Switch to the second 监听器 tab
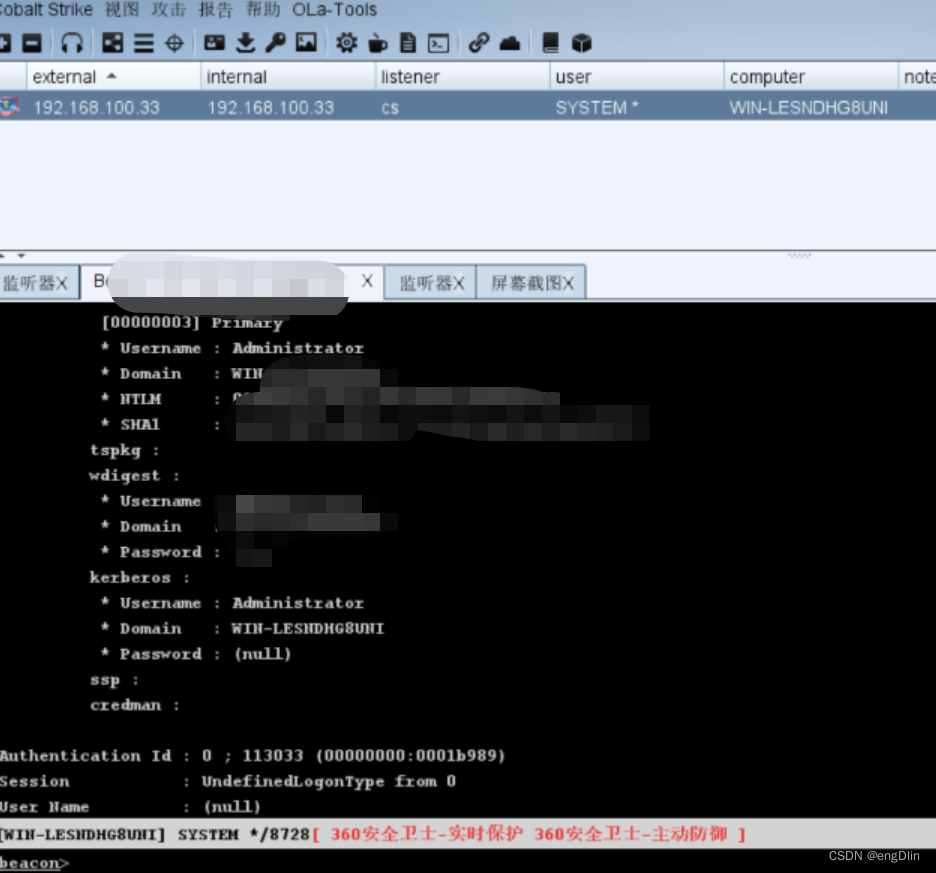936x873 pixels. 426,283
